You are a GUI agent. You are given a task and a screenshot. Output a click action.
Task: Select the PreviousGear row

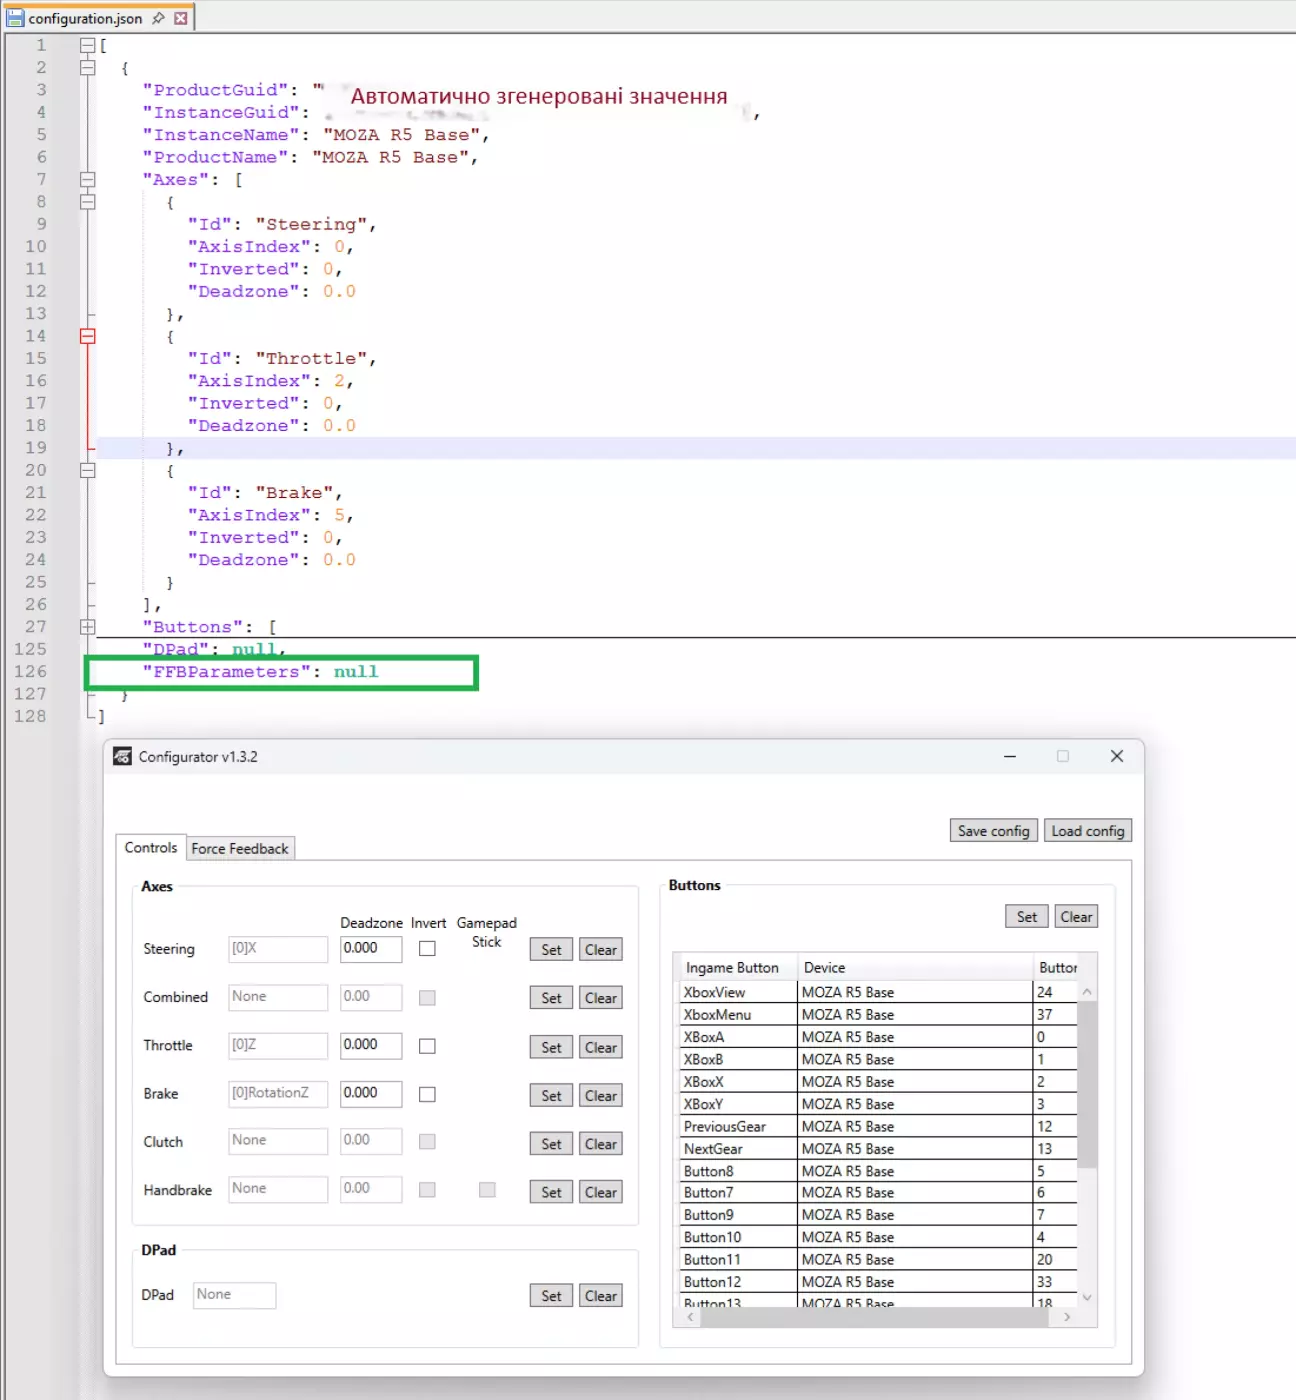(878, 1126)
